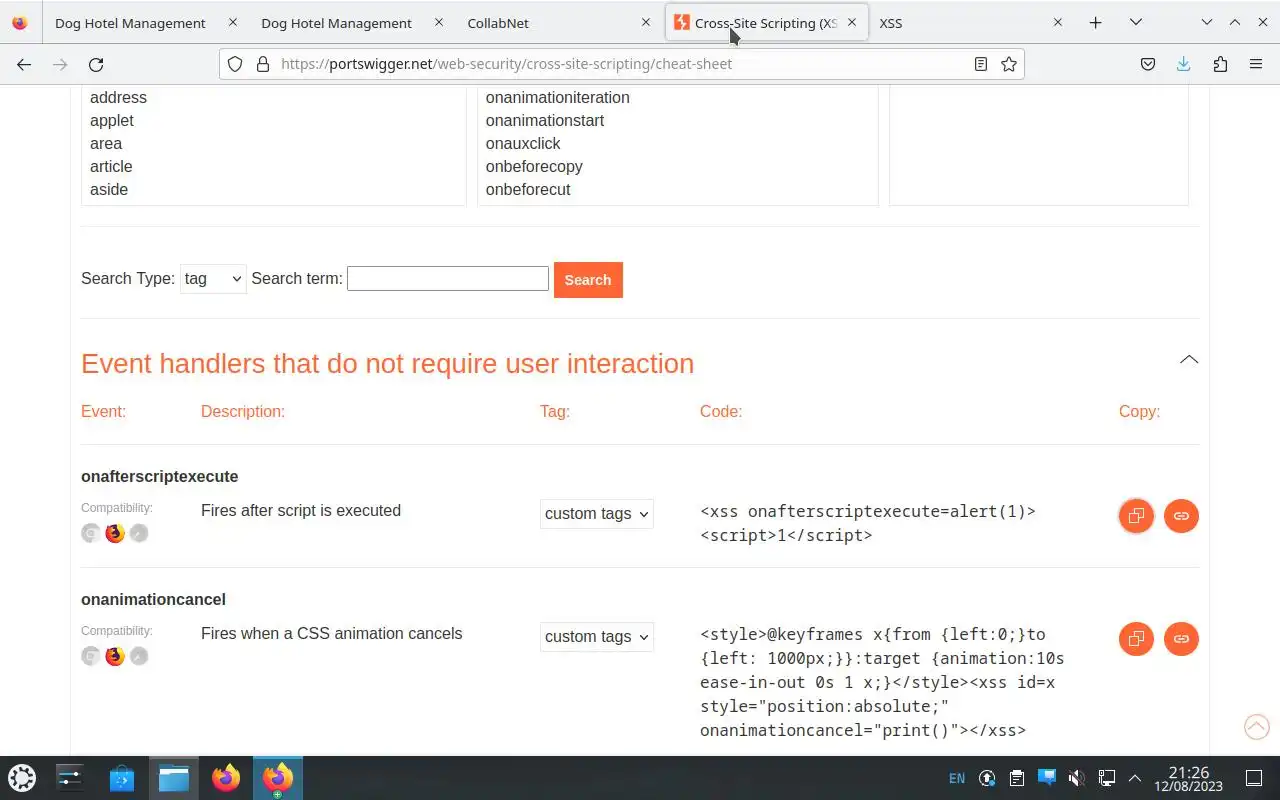This screenshot has width=1280, height=800.
Task: Copy the onanimationcancel payload code
Action: [x=1136, y=639]
